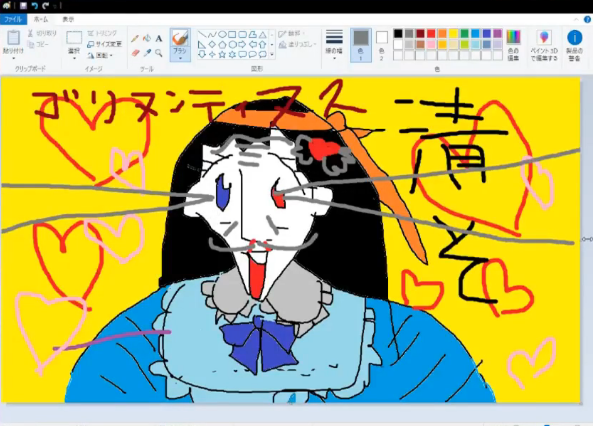The height and width of the screenshot is (426, 593).
Task: Select the Magnifier zoom tool
Action: pyautogui.click(x=159, y=53)
